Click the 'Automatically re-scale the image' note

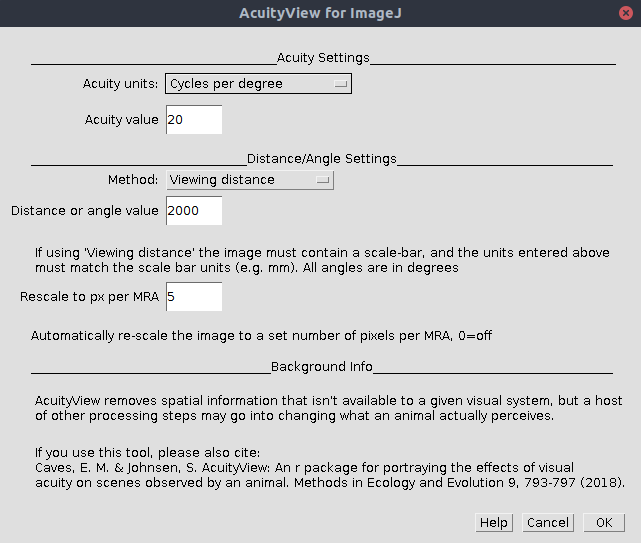[261, 336]
